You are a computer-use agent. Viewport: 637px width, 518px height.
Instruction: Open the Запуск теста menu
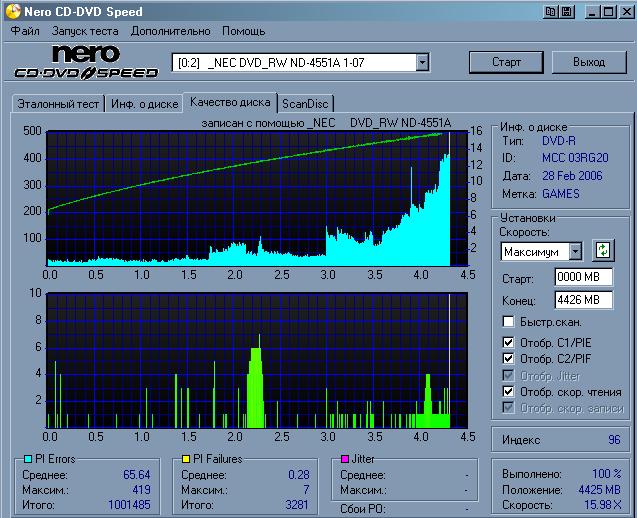coord(85,31)
